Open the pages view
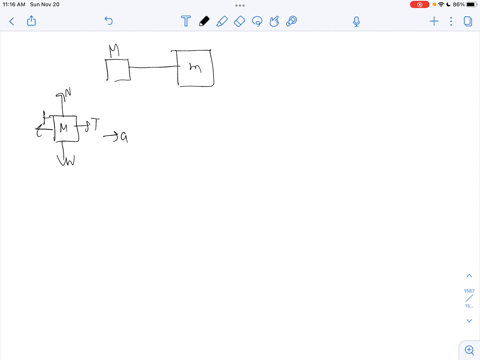 pos(468,21)
